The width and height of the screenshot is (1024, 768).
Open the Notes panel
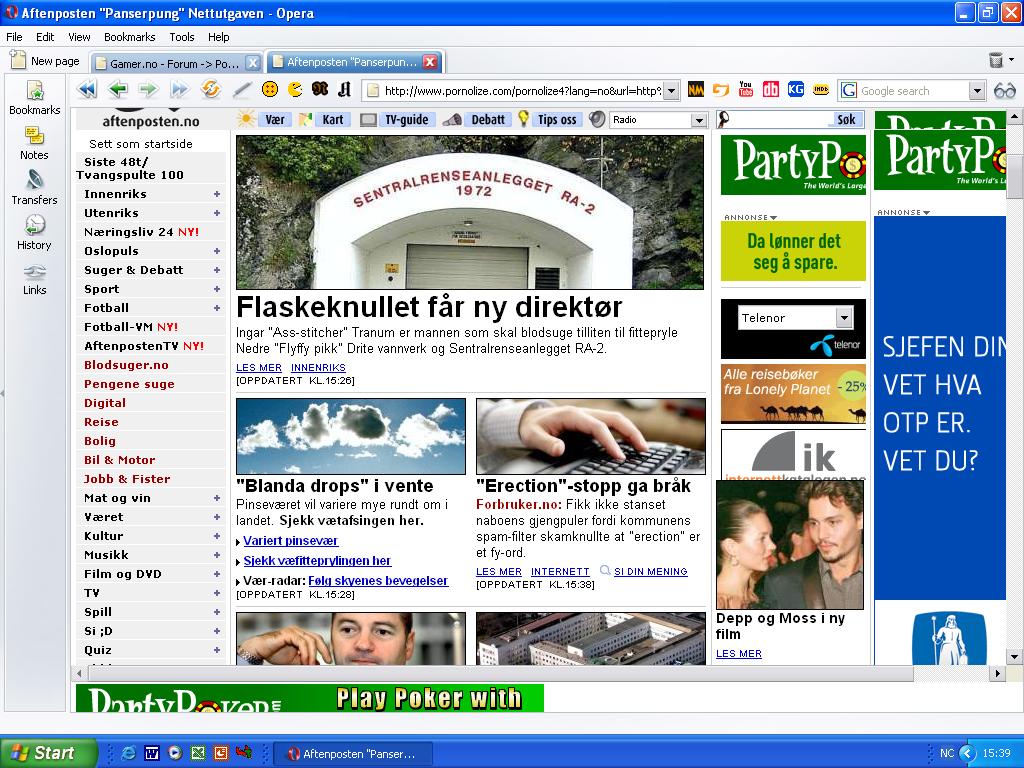pos(34,144)
